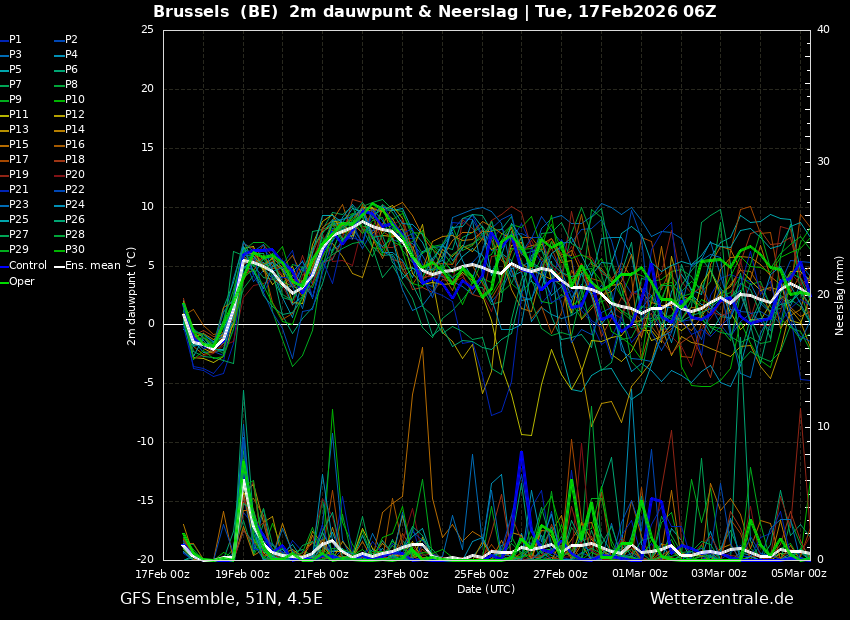Select the P10 legend line marker
Image resolution: width=850 pixels, height=620 pixels.
click(x=58, y=100)
